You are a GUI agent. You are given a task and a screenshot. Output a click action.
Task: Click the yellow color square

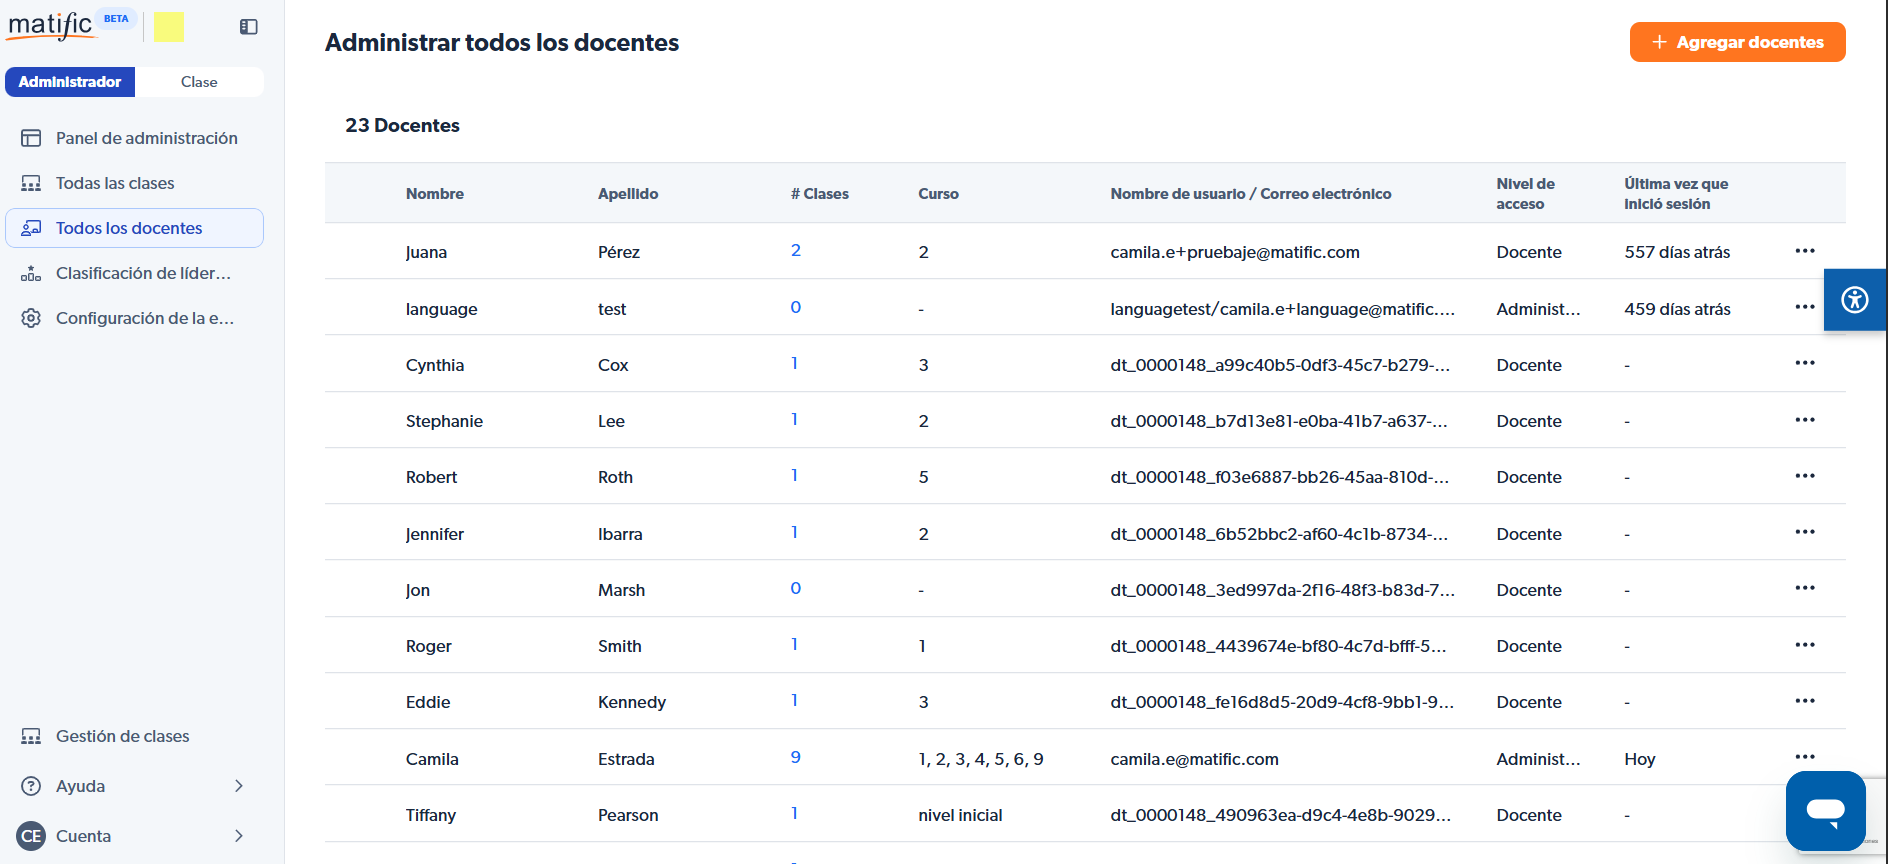click(168, 27)
